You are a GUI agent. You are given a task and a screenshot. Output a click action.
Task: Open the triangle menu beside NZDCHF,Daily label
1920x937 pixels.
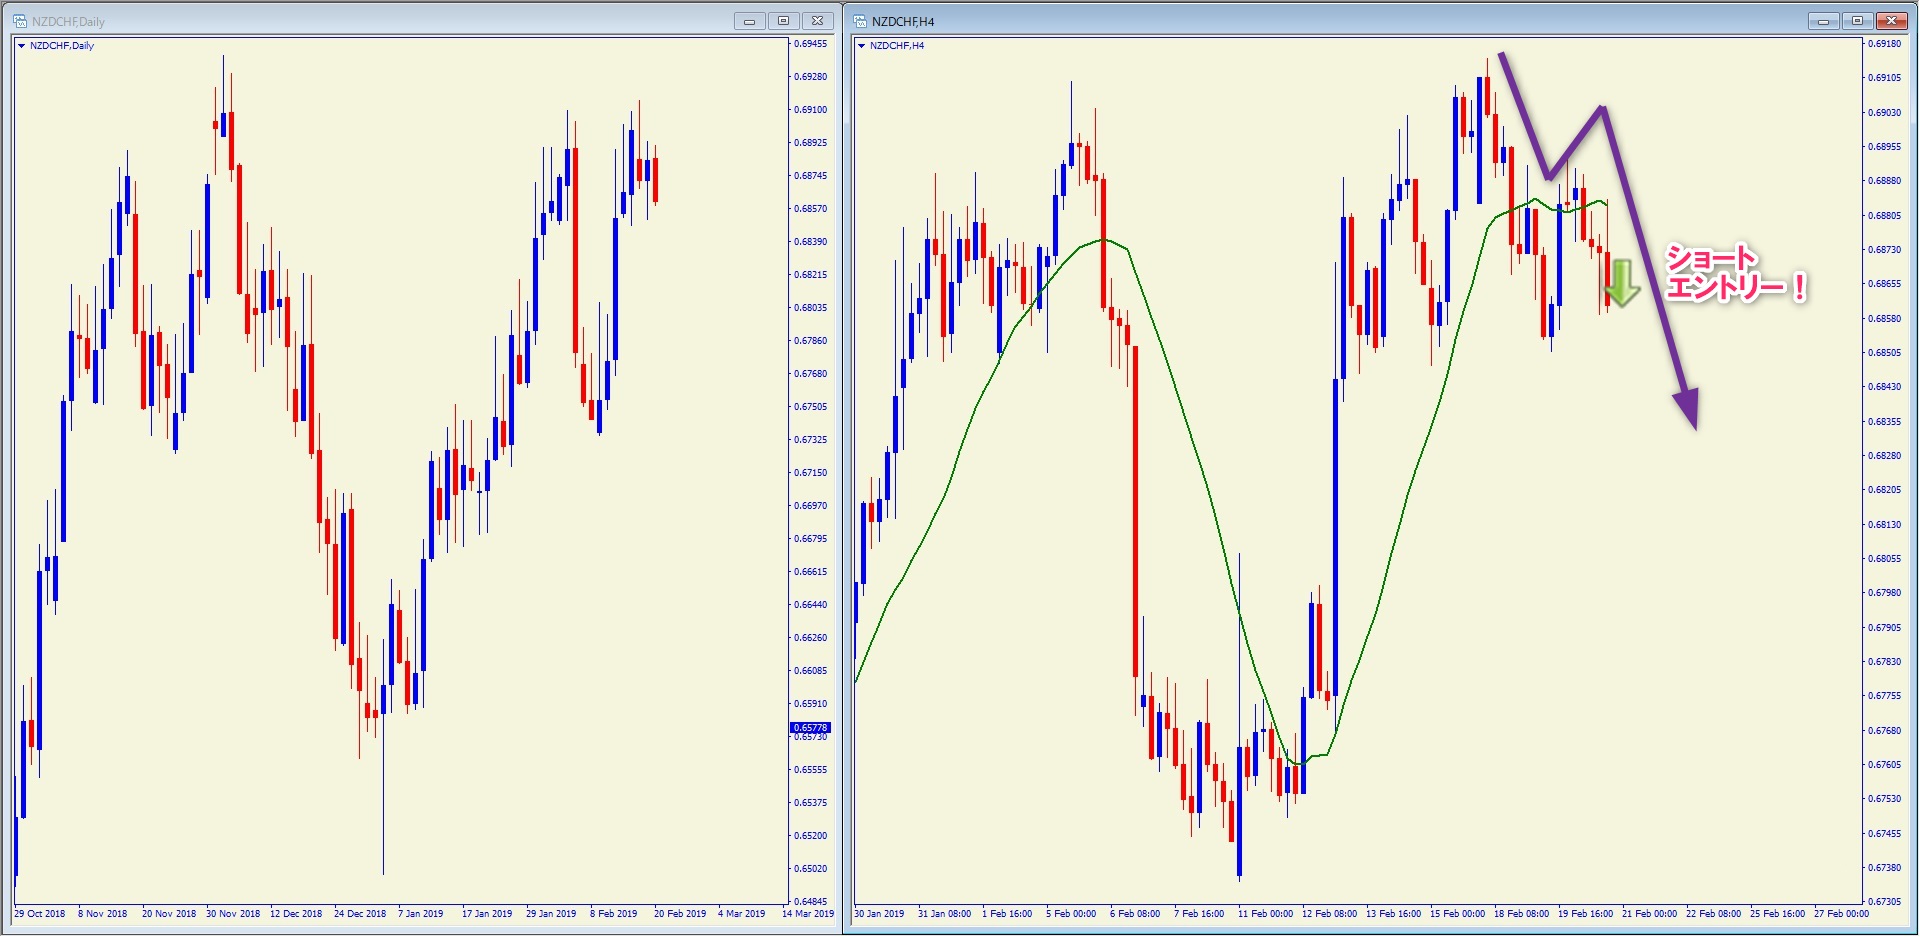pyautogui.click(x=21, y=46)
